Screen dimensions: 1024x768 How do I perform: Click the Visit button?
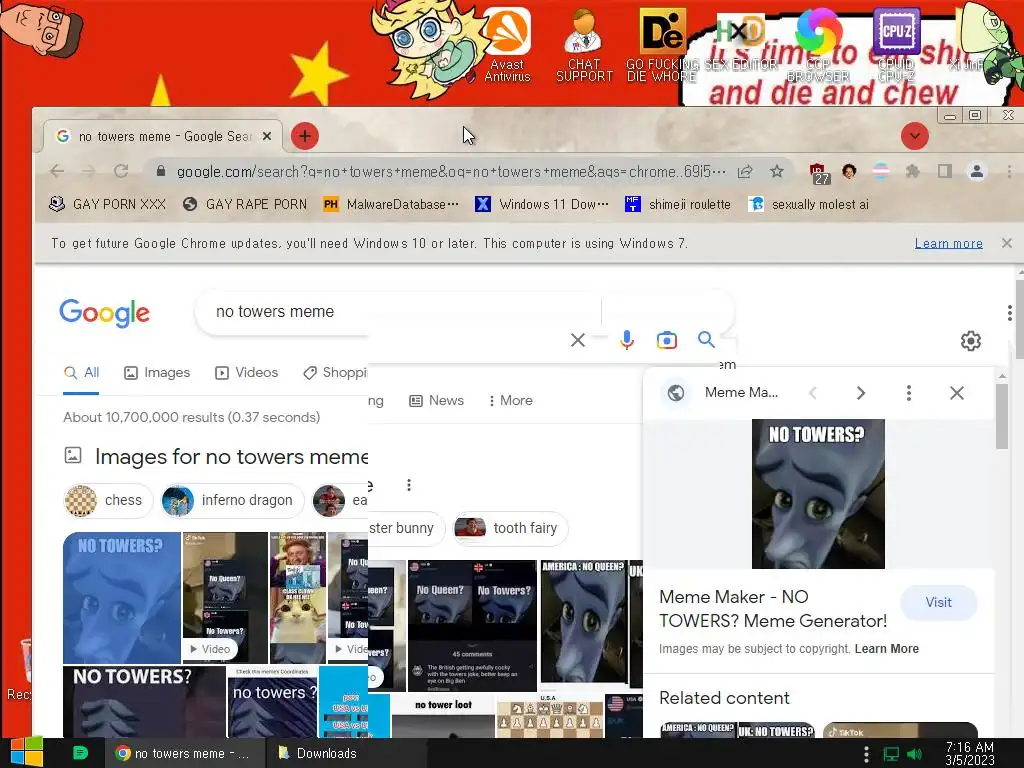938,602
